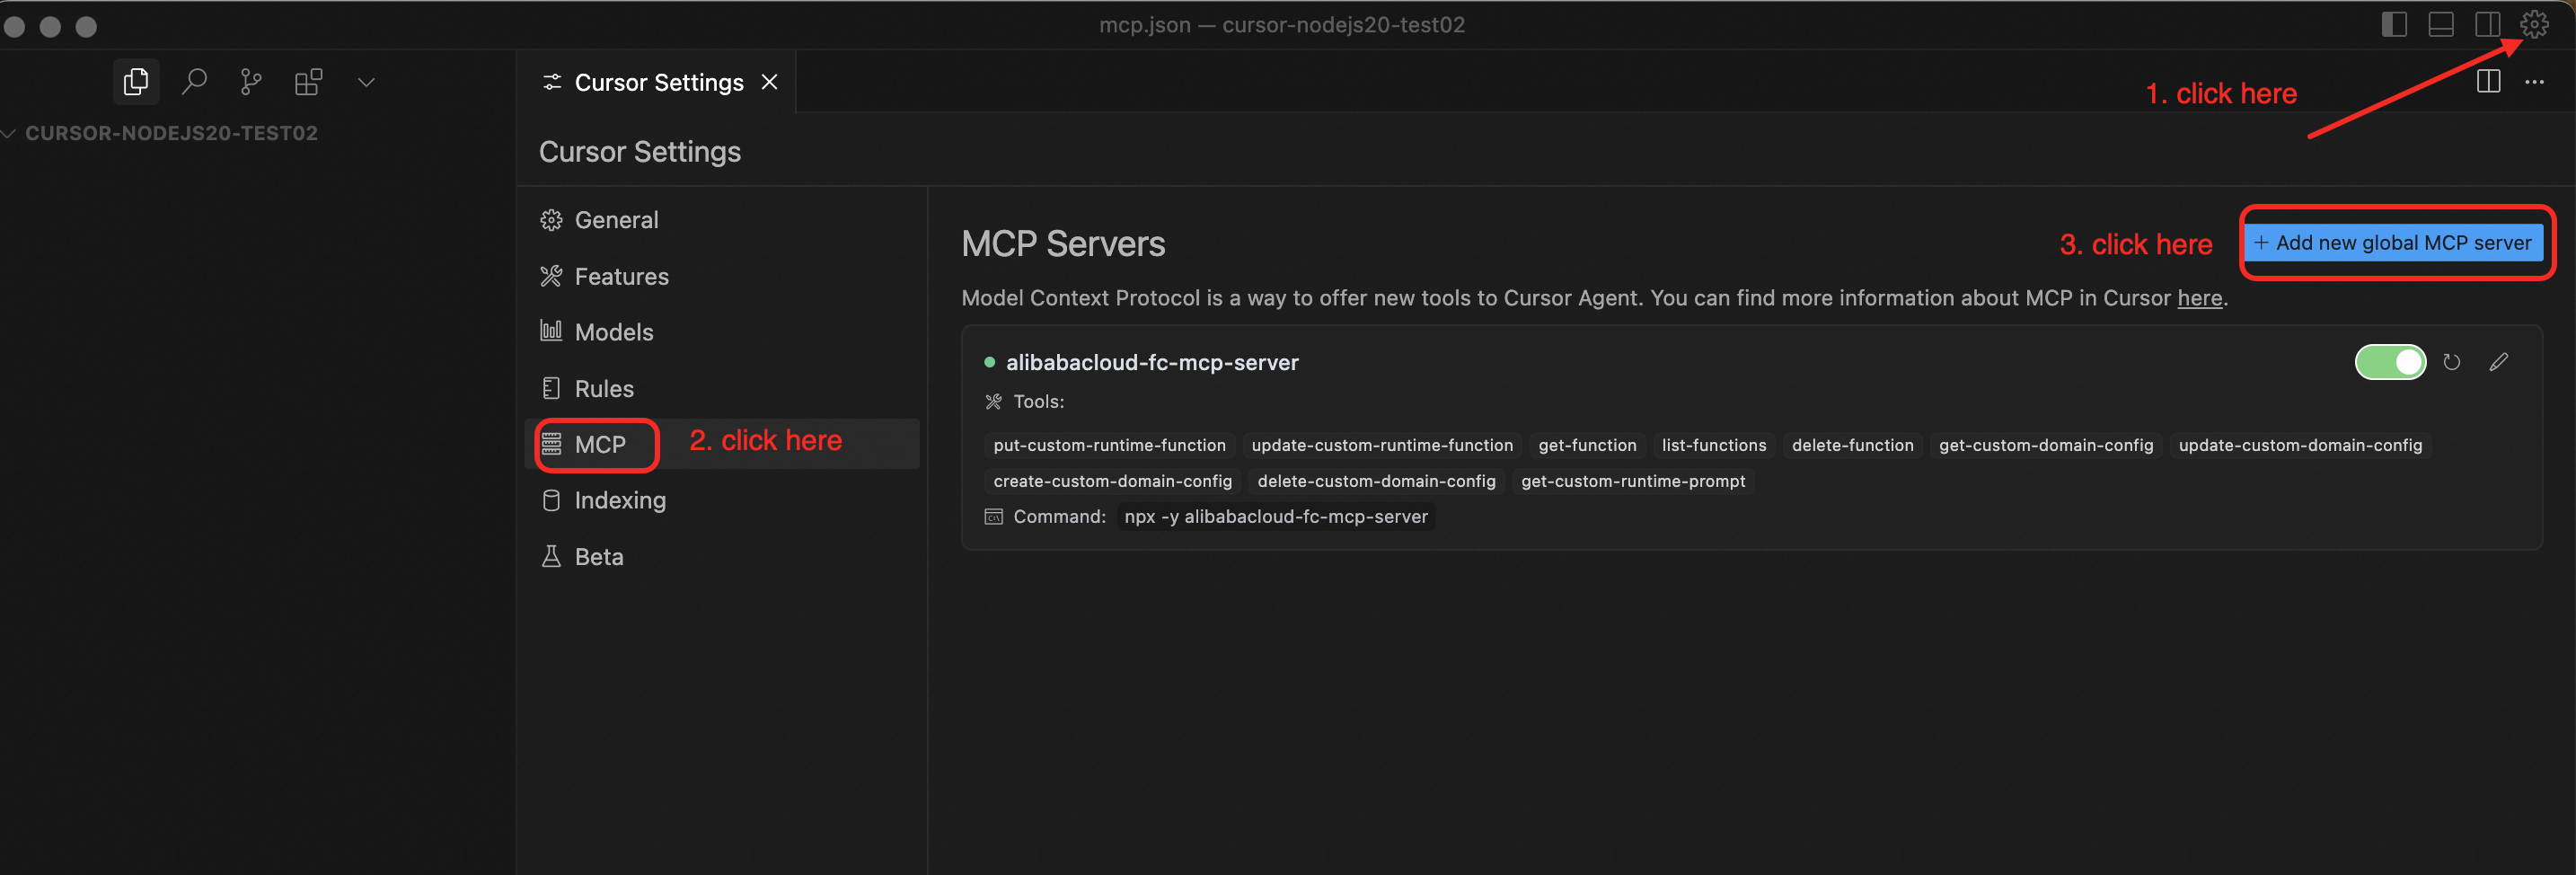Image resolution: width=2576 pixels, height=875 pixels.
Task: Toggle the secondary side panel layout icon
Action: [x=2487, y=24]
